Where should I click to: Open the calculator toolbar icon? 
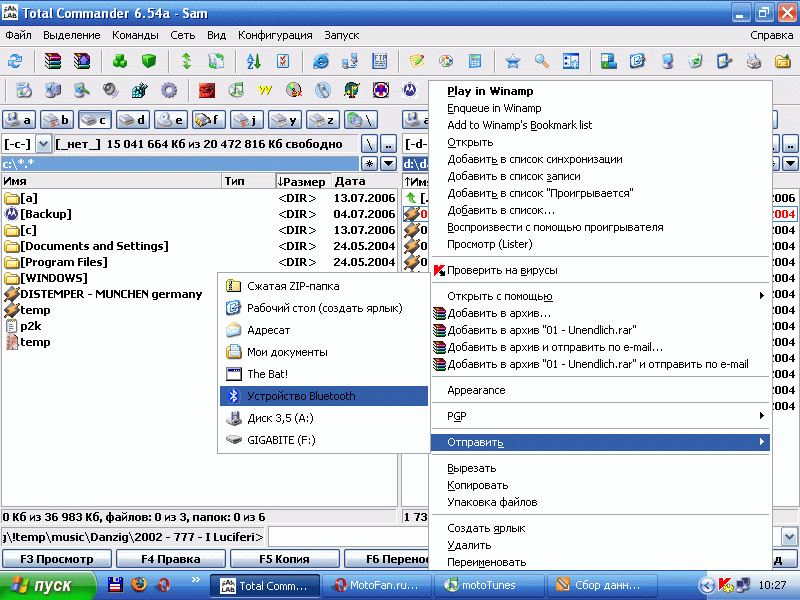(475, 62)
